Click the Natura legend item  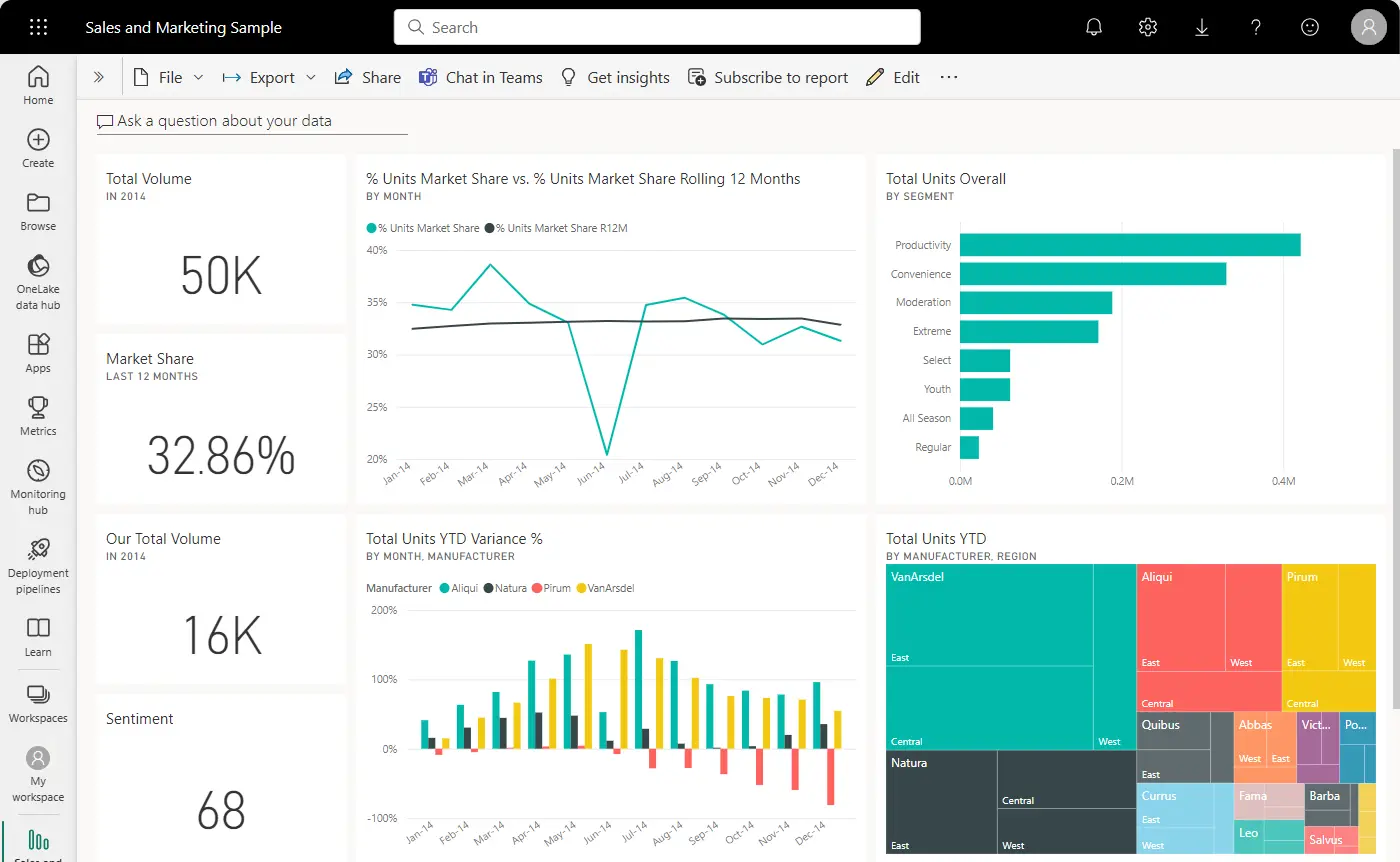505,588
